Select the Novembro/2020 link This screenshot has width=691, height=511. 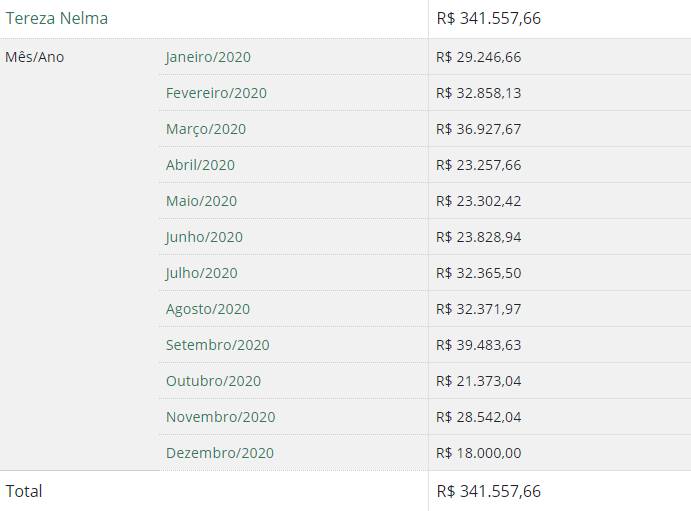(x=220, y=417)
